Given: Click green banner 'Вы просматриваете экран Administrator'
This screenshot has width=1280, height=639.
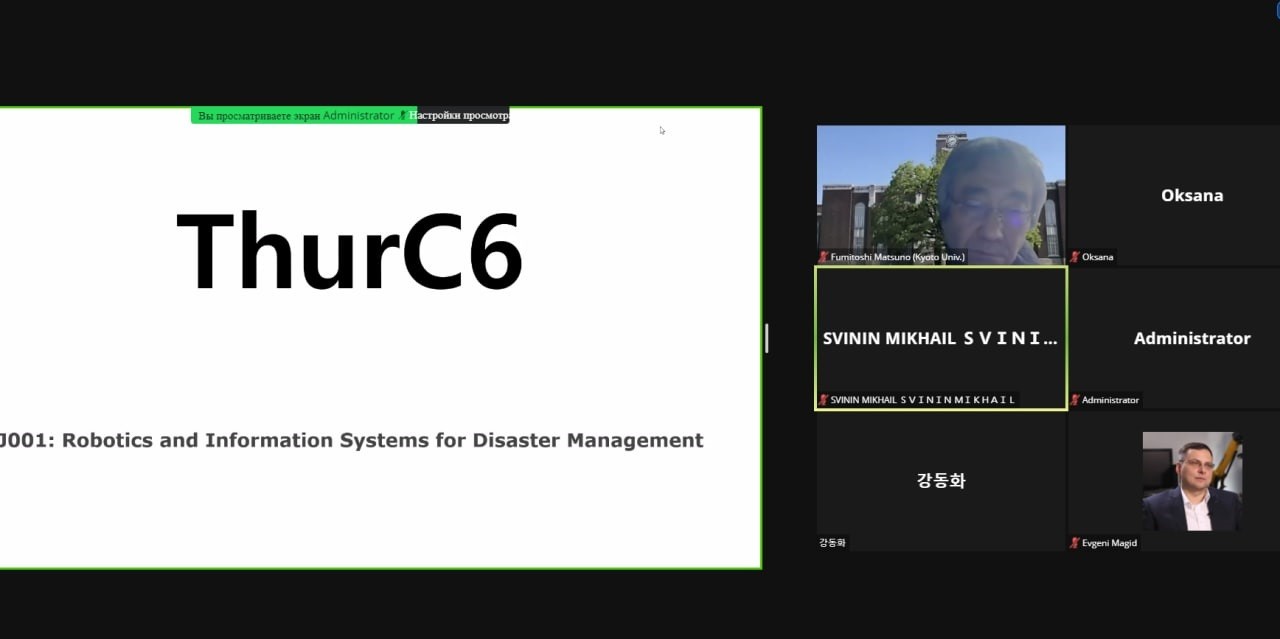Looking at the screenshot, I should click(295, 116).
